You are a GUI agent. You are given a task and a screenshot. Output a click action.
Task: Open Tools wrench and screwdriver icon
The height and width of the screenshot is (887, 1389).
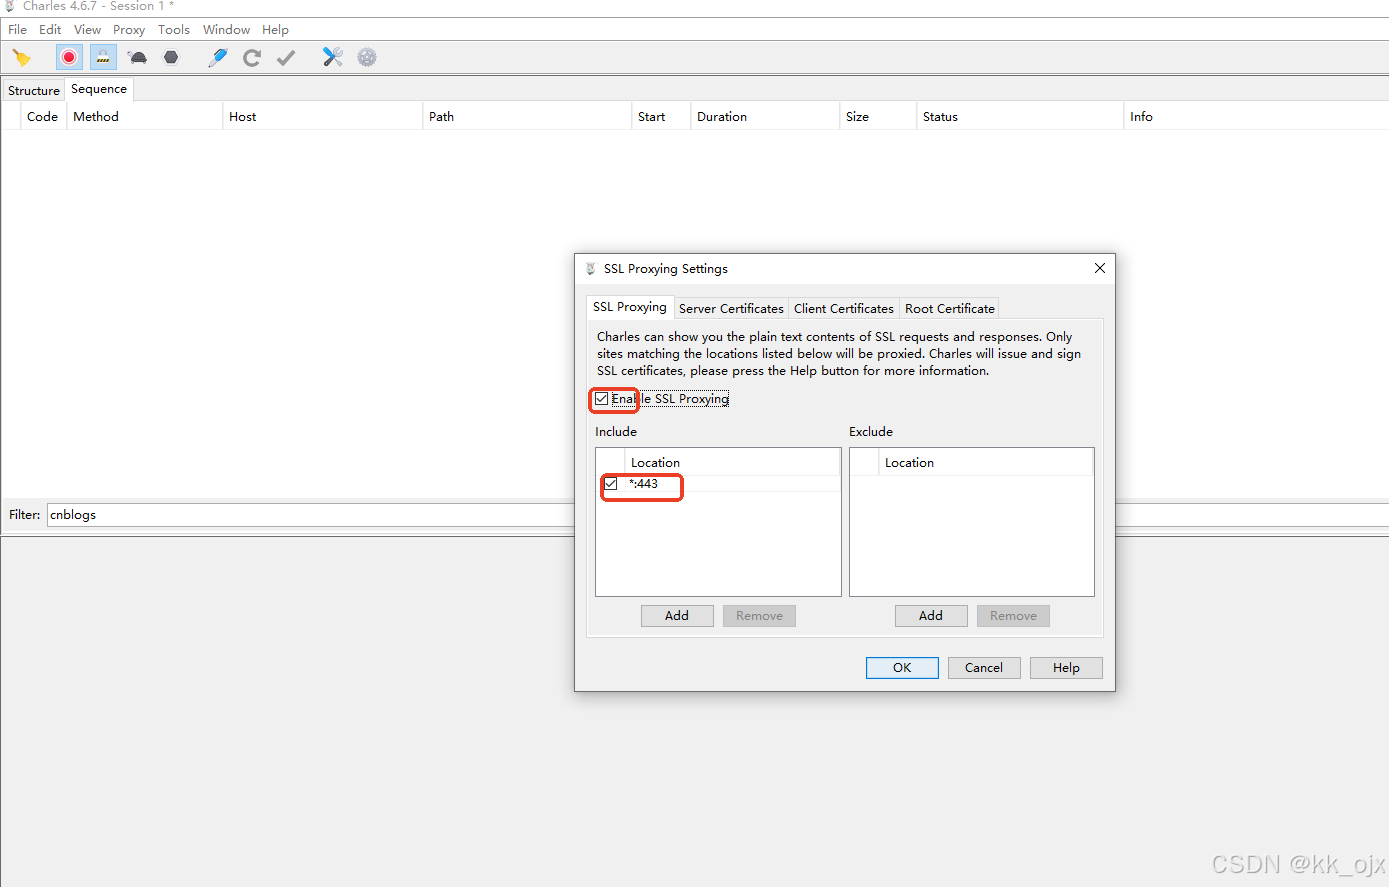[x=333, y=57]
